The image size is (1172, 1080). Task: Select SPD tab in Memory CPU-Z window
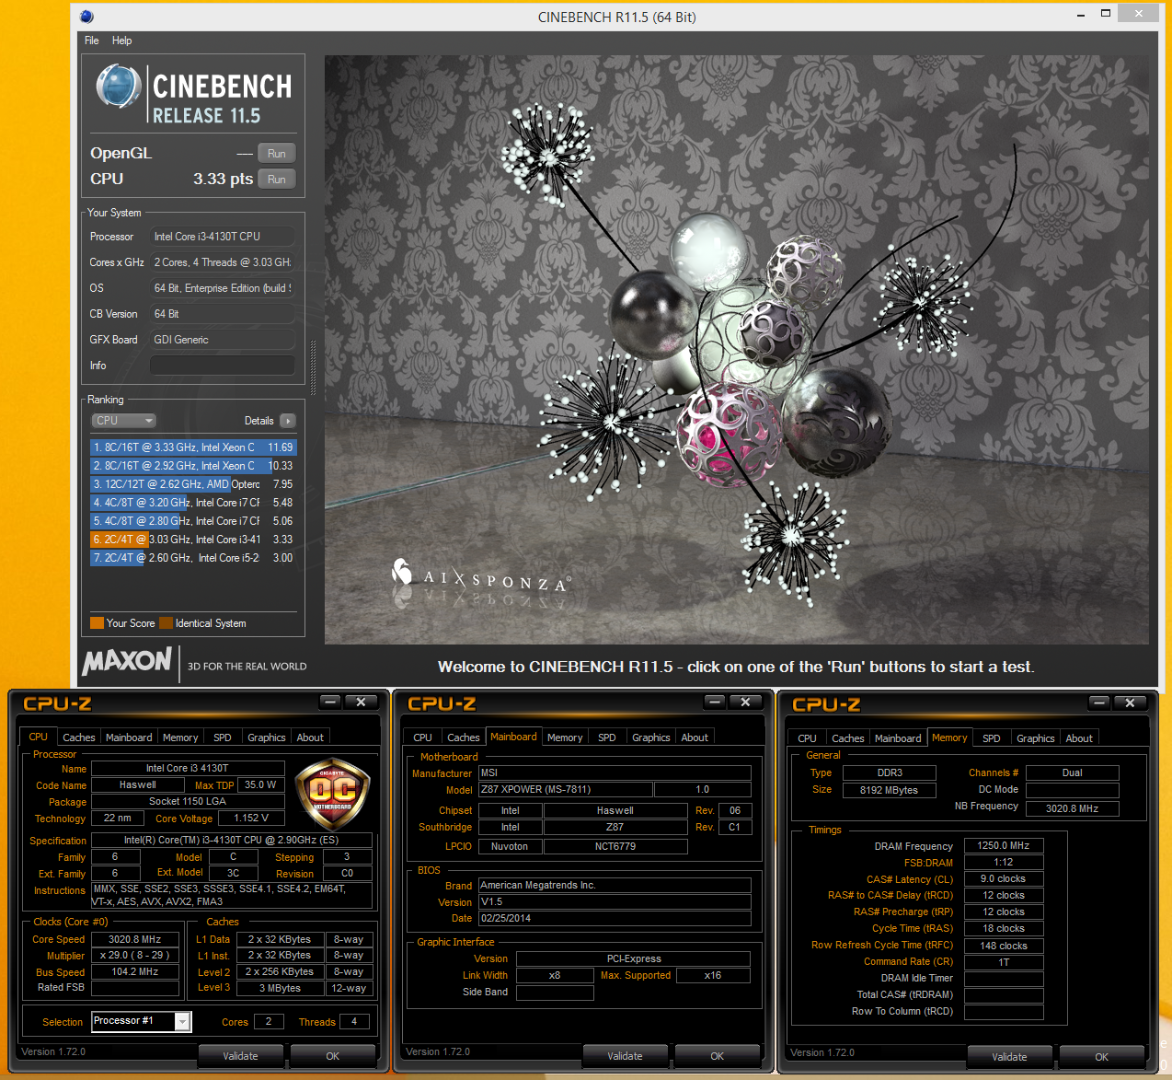point(991,738)
